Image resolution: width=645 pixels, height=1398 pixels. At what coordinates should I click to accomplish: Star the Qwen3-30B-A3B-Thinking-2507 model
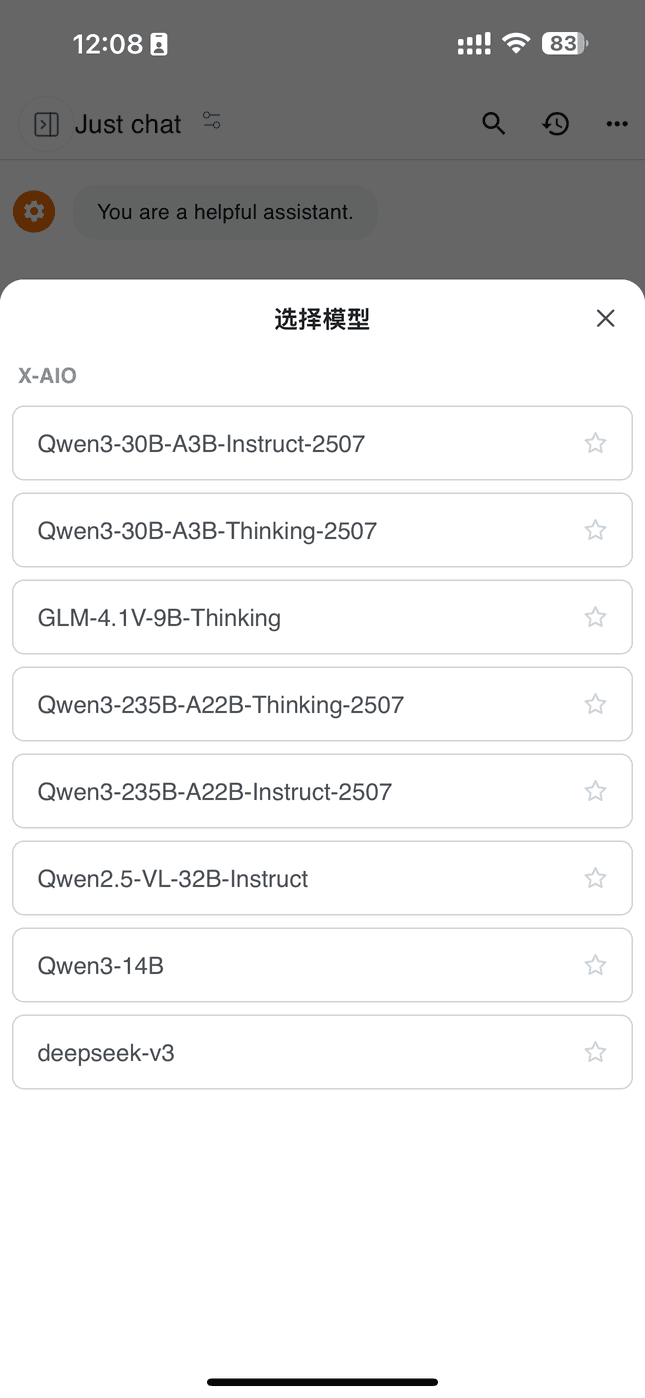click(595, 530)
